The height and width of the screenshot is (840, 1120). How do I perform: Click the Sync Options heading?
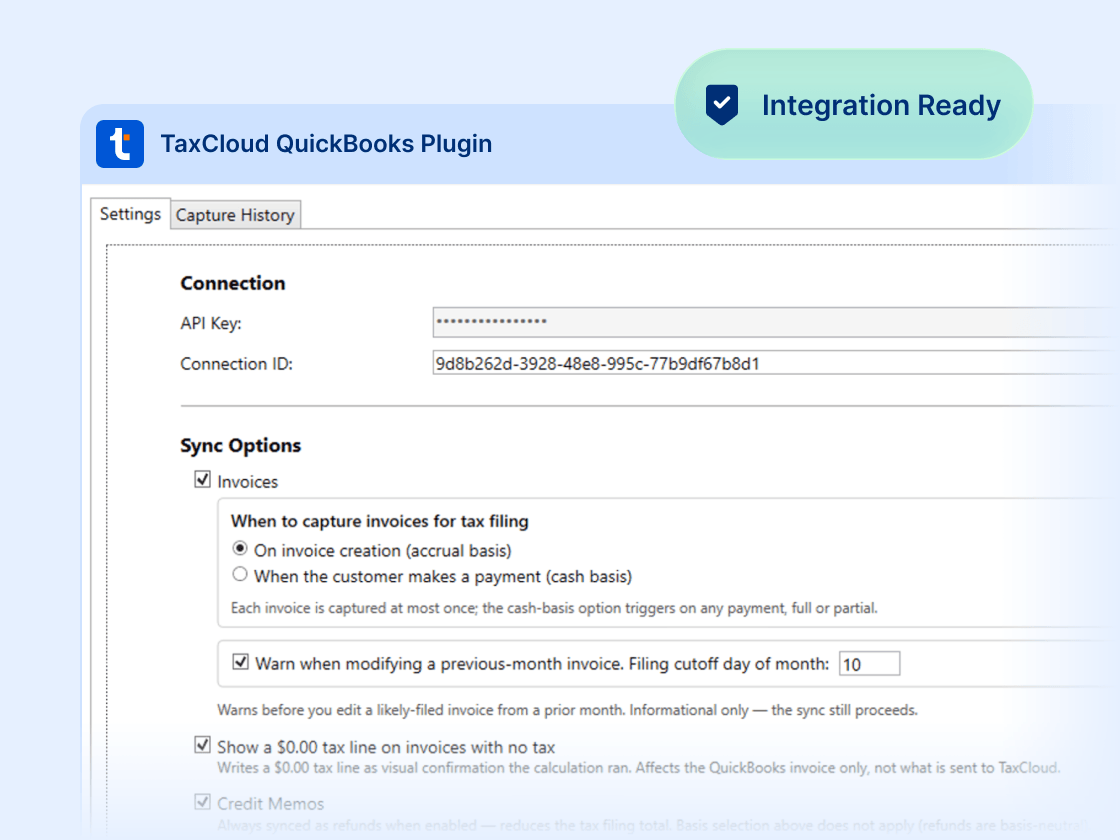[x=241, y=446]
